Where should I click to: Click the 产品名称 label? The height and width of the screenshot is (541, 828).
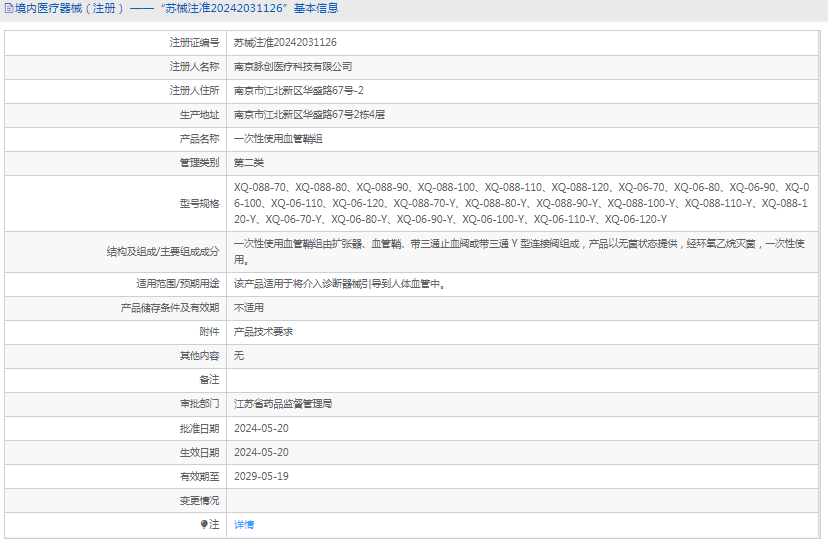click(x=199, y=139)
